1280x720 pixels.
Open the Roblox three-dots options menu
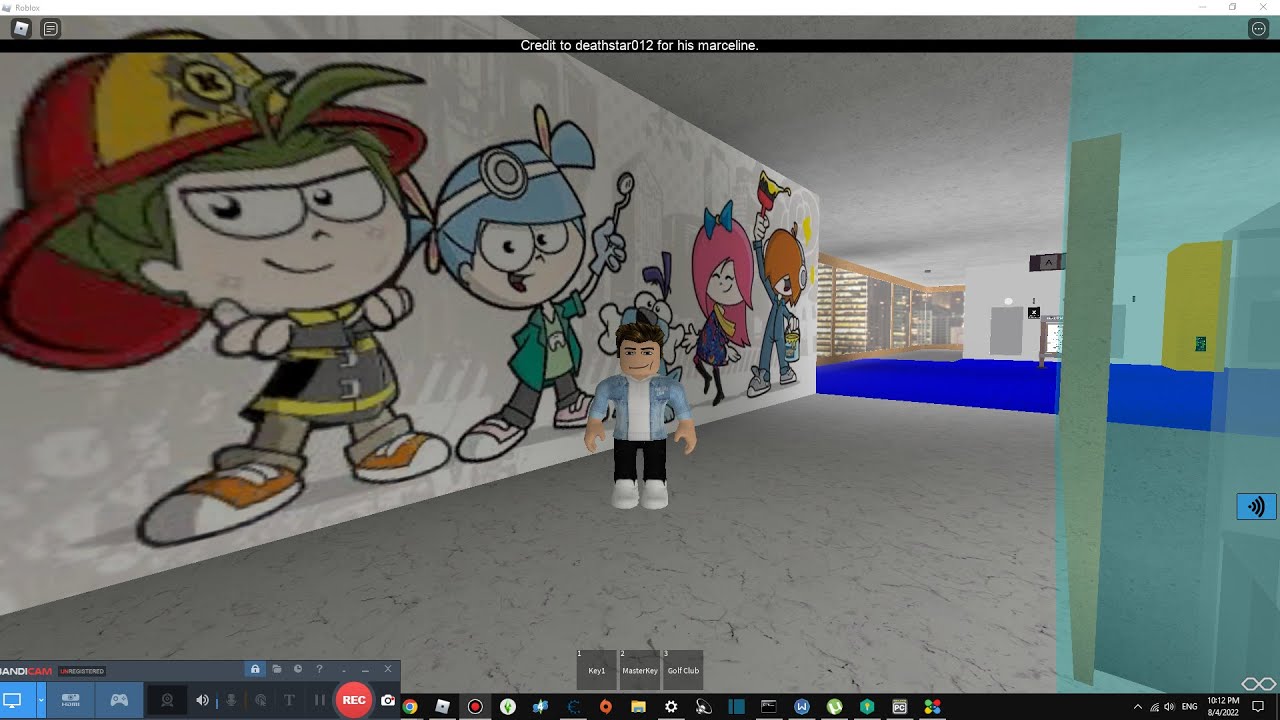tap(1259, 28)
